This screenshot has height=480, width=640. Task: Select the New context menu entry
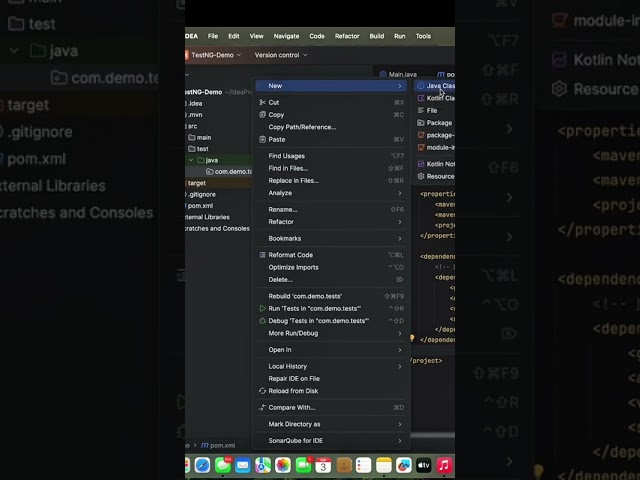(x=331, y=86)
